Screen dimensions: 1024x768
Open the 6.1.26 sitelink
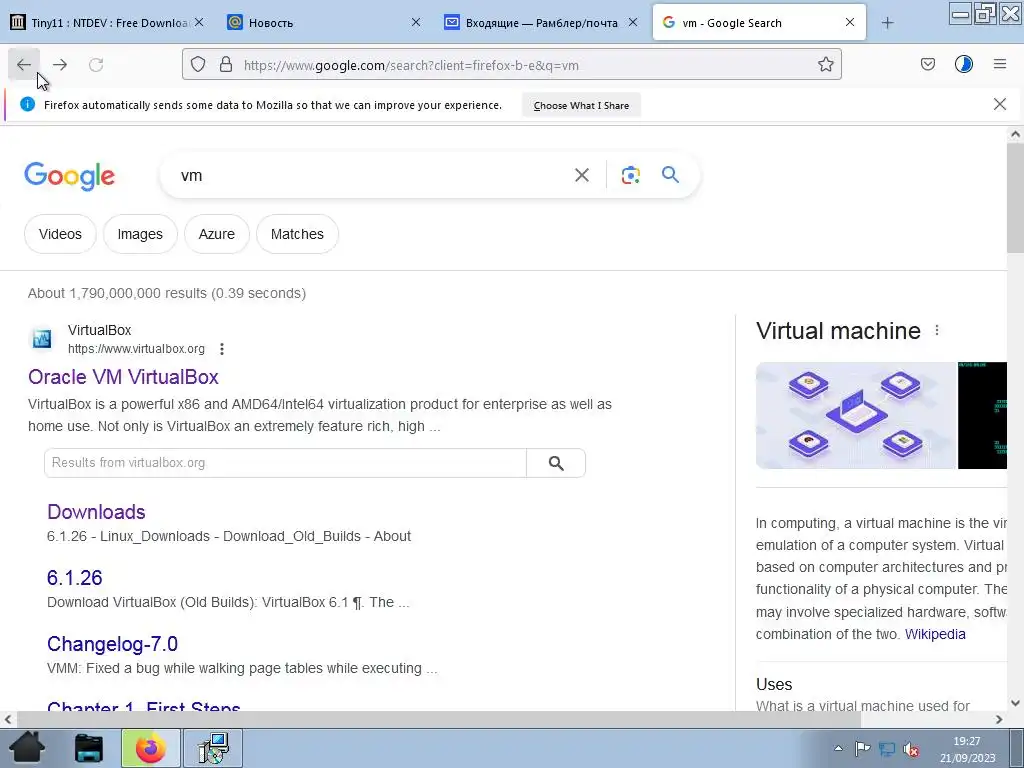click(74, 577)
